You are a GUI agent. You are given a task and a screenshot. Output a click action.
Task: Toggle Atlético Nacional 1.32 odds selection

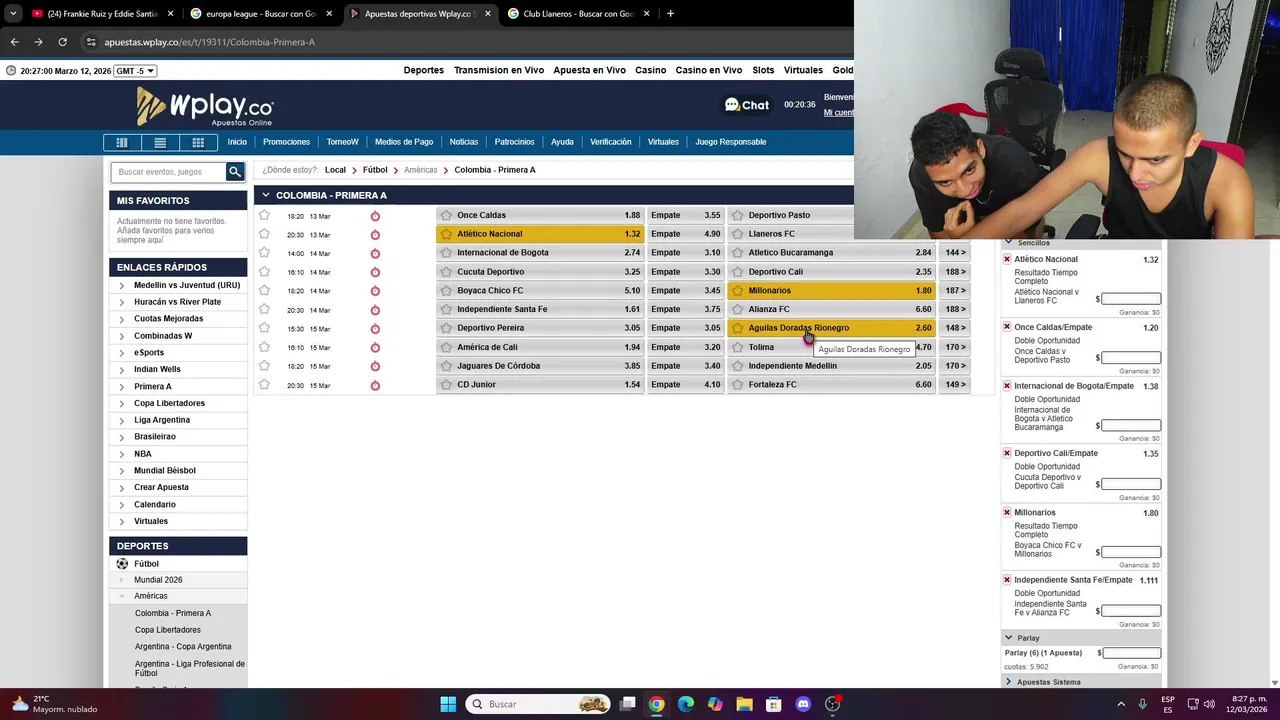[540, 234]
